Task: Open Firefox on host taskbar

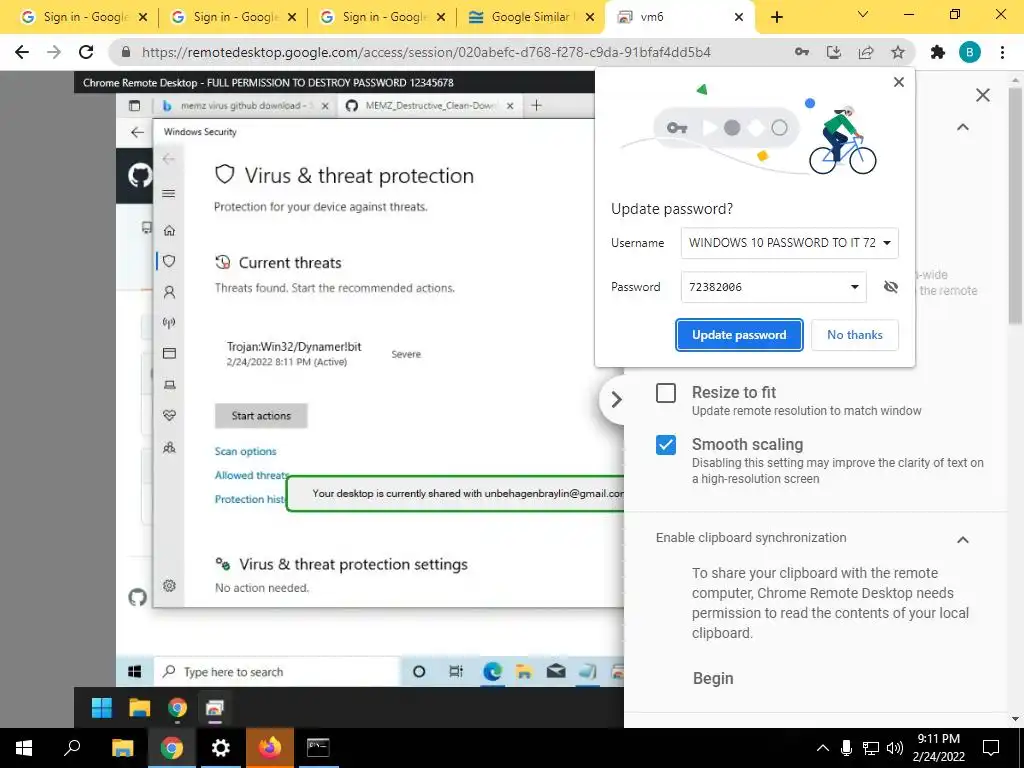Action: click(x=270, y=748)
